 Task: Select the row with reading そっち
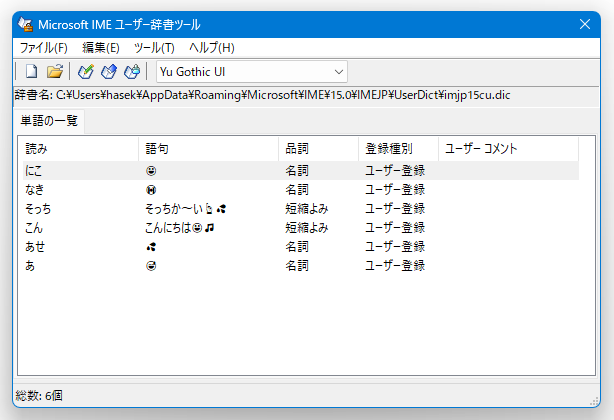301,209
